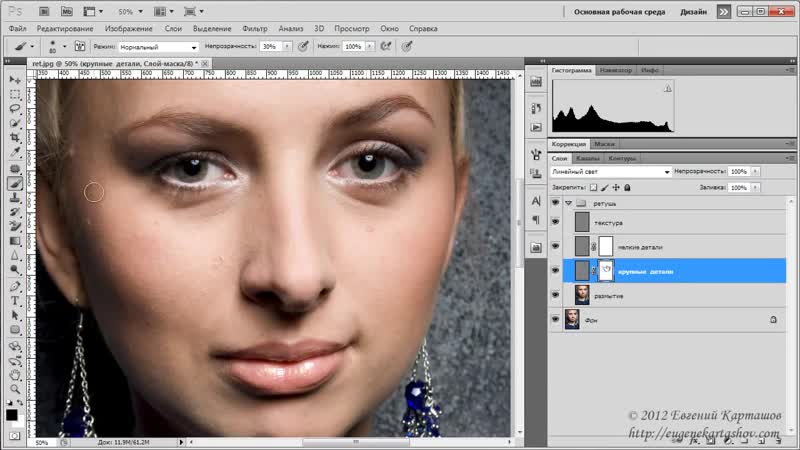Select the Horizontal Type tool
800x450 pixels.
point(15,301)
